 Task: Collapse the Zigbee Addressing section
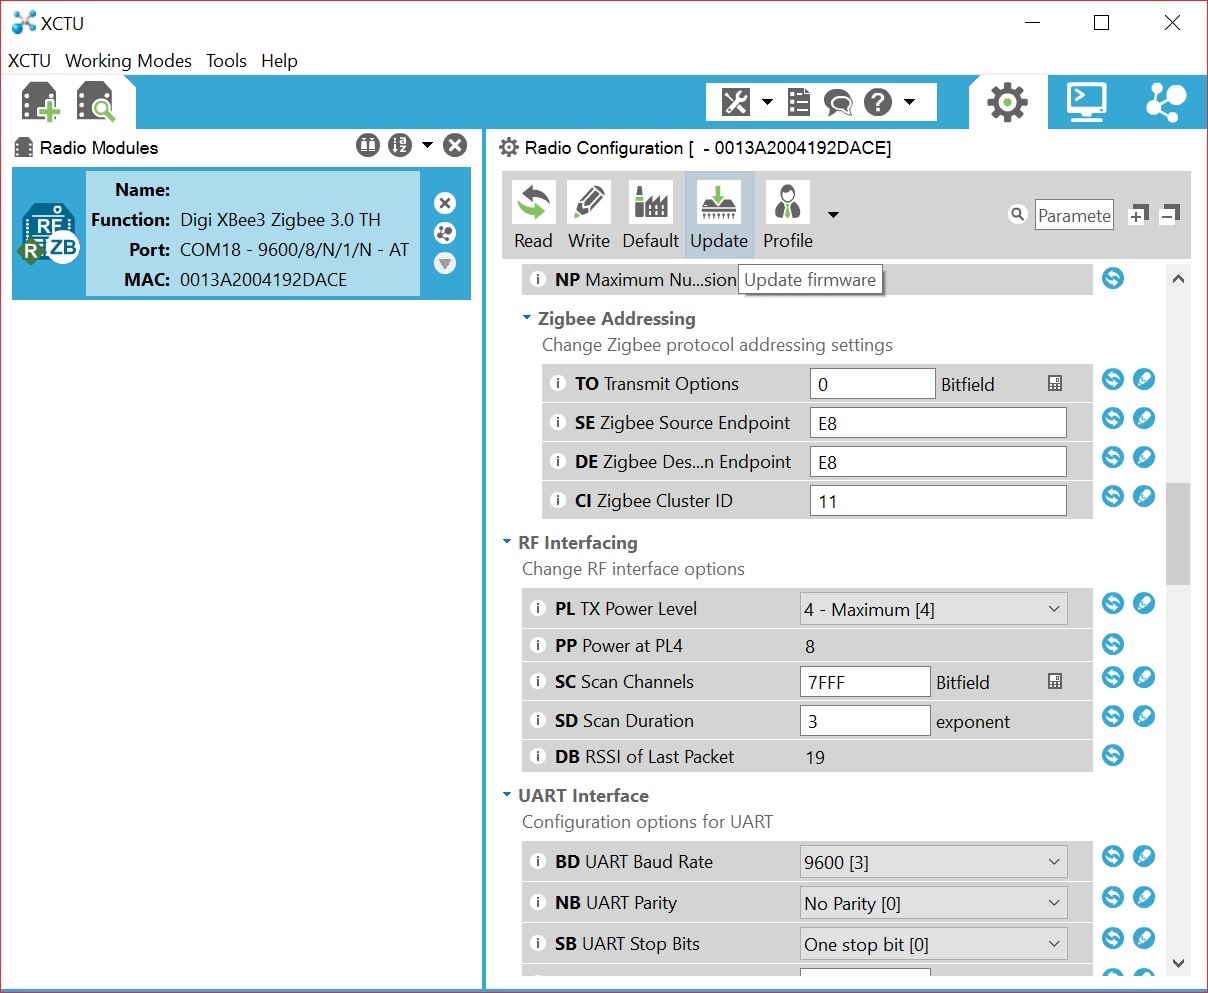click(x=527, y=318)
